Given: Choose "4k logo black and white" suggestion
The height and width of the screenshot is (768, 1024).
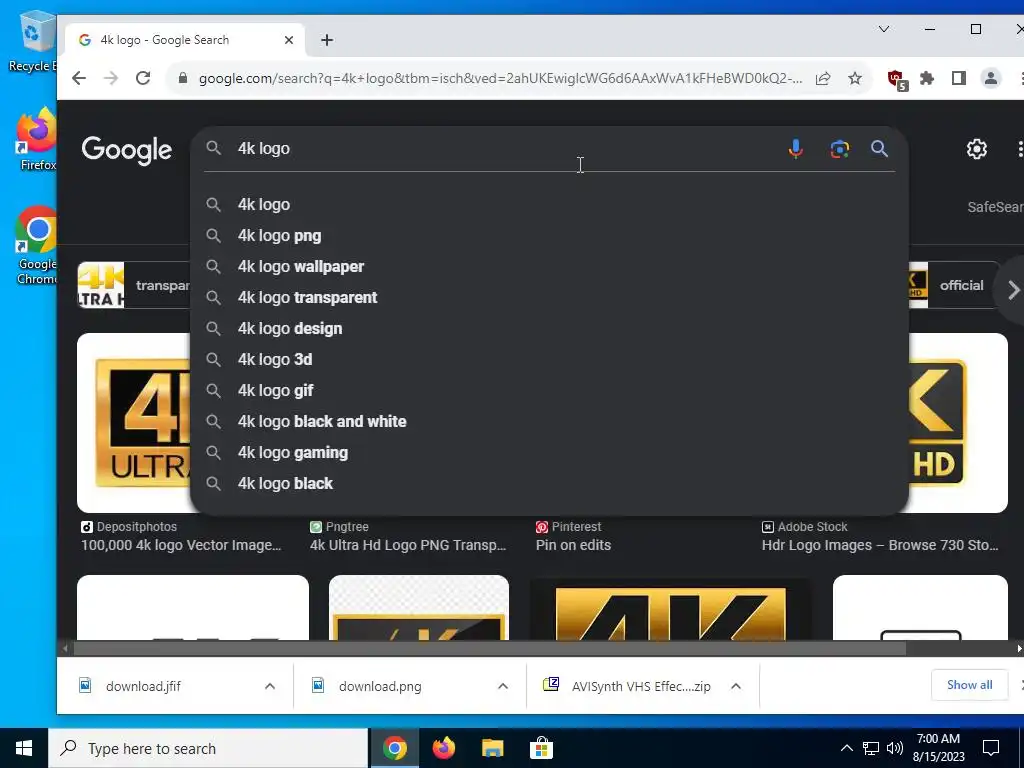Looking at the screenshot, I should [x=549, y=421].
